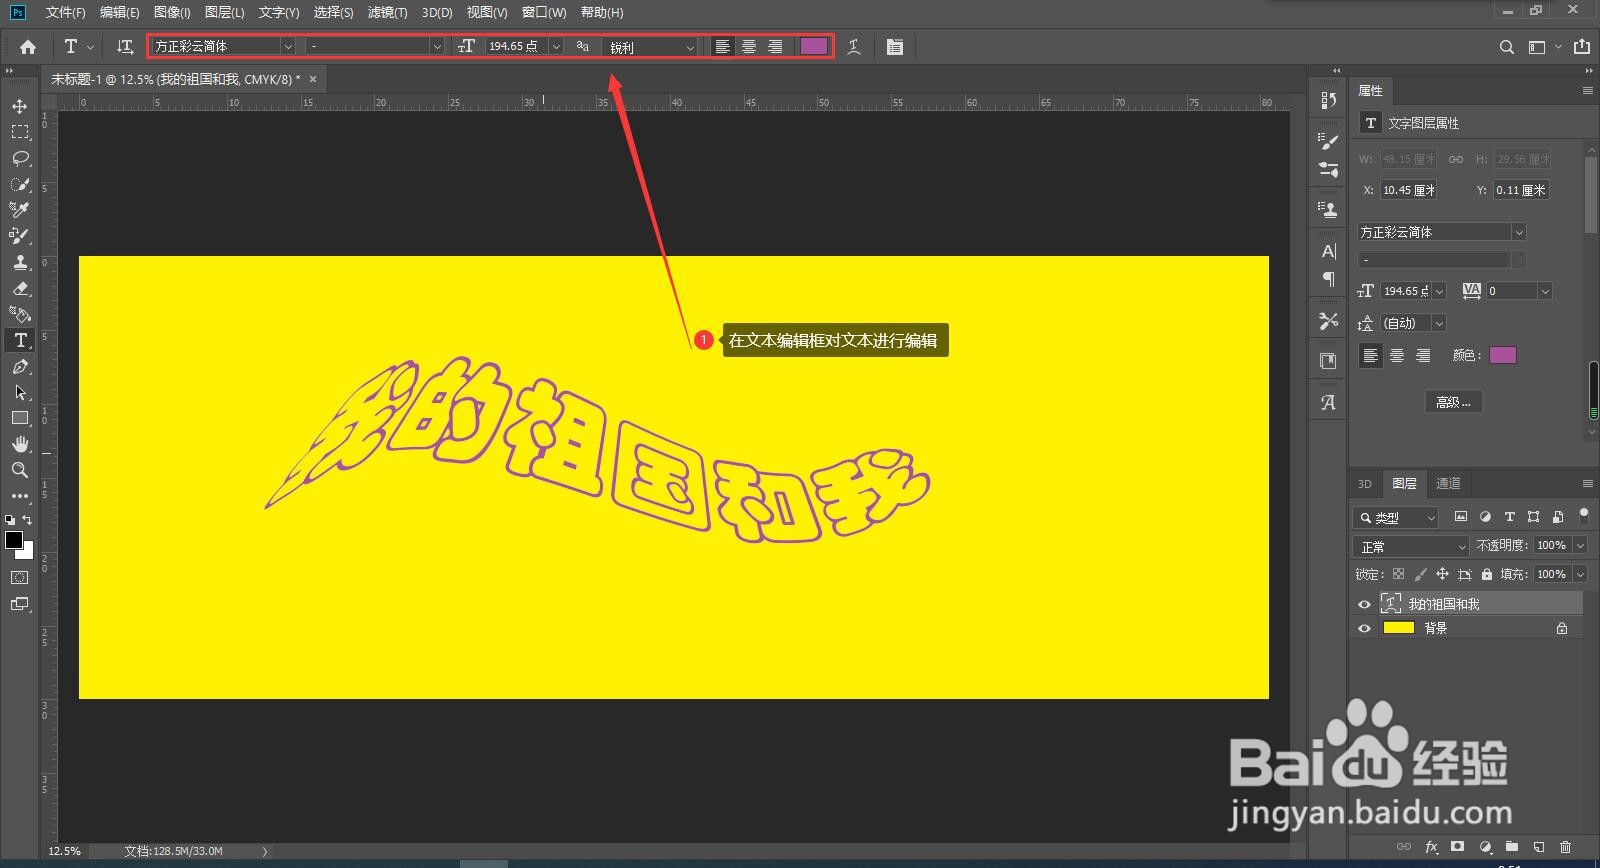Click the Search icon at top right
1600x868 pixels.
pos(1507,47)
